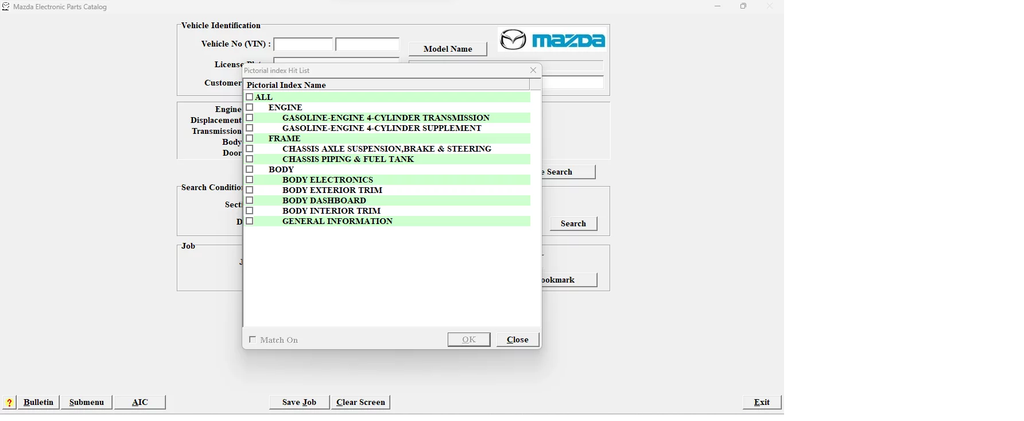Tick the ENGINE checkbox
This screenshot has height=421, width=1024.
[x=250, y=107]
